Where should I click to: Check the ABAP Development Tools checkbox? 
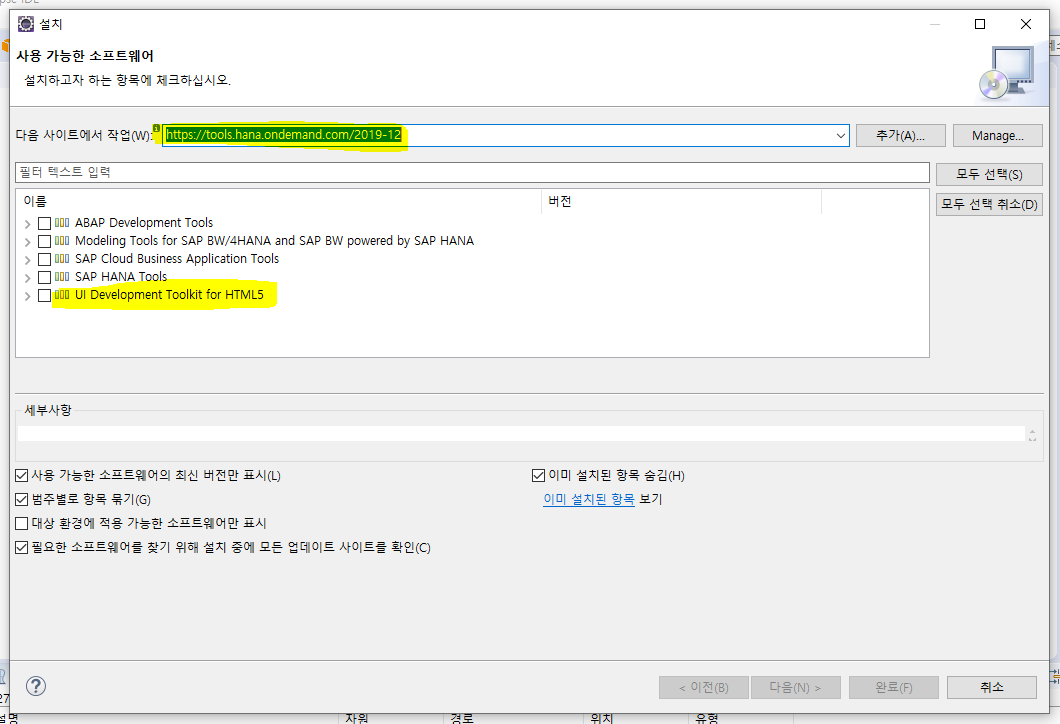(x=45, y=223)
